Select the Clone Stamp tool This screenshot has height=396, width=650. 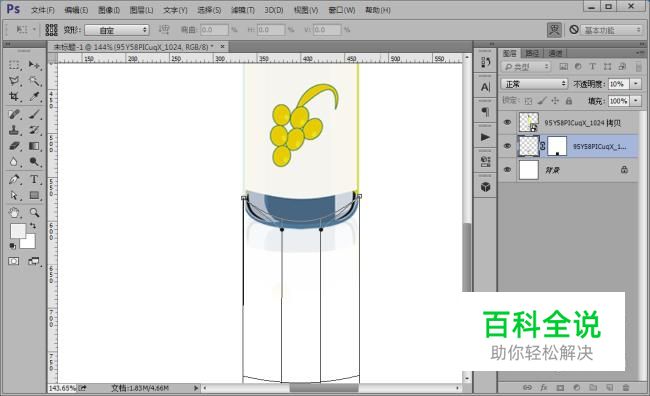pyautogui.click(x=14, y=130)
